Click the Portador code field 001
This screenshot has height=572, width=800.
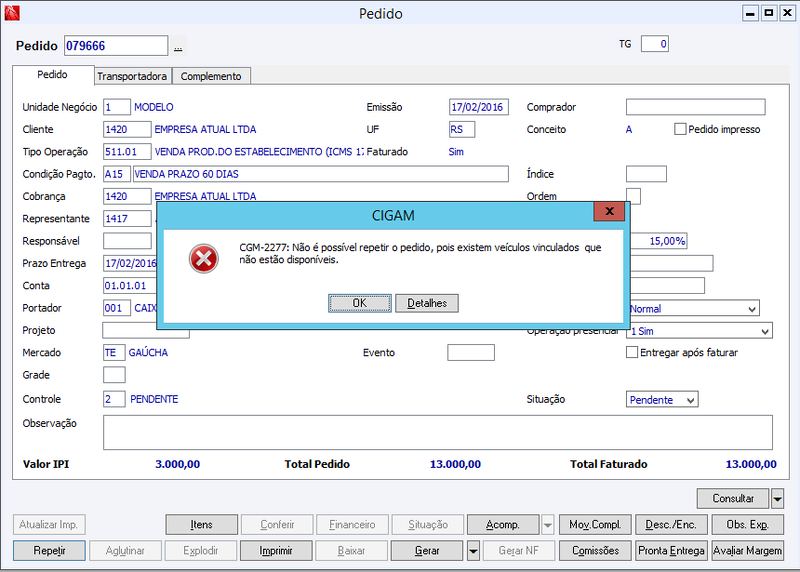coord(117,308)
